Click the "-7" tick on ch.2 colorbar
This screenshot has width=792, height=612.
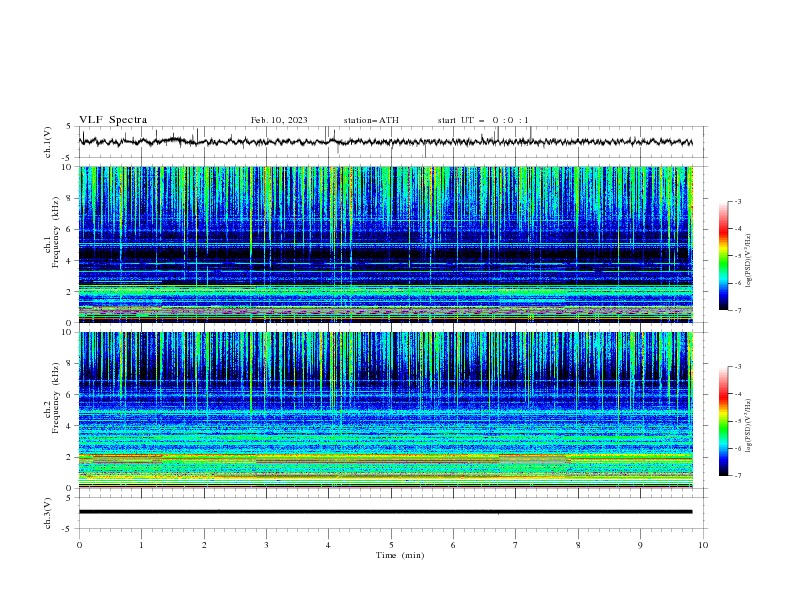738,475
